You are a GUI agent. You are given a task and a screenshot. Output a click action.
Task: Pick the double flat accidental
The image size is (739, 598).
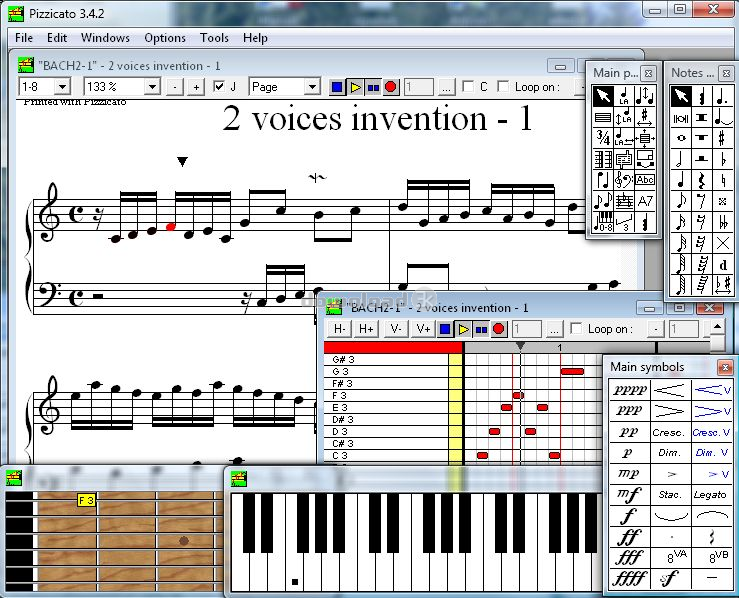pos(722,222)
